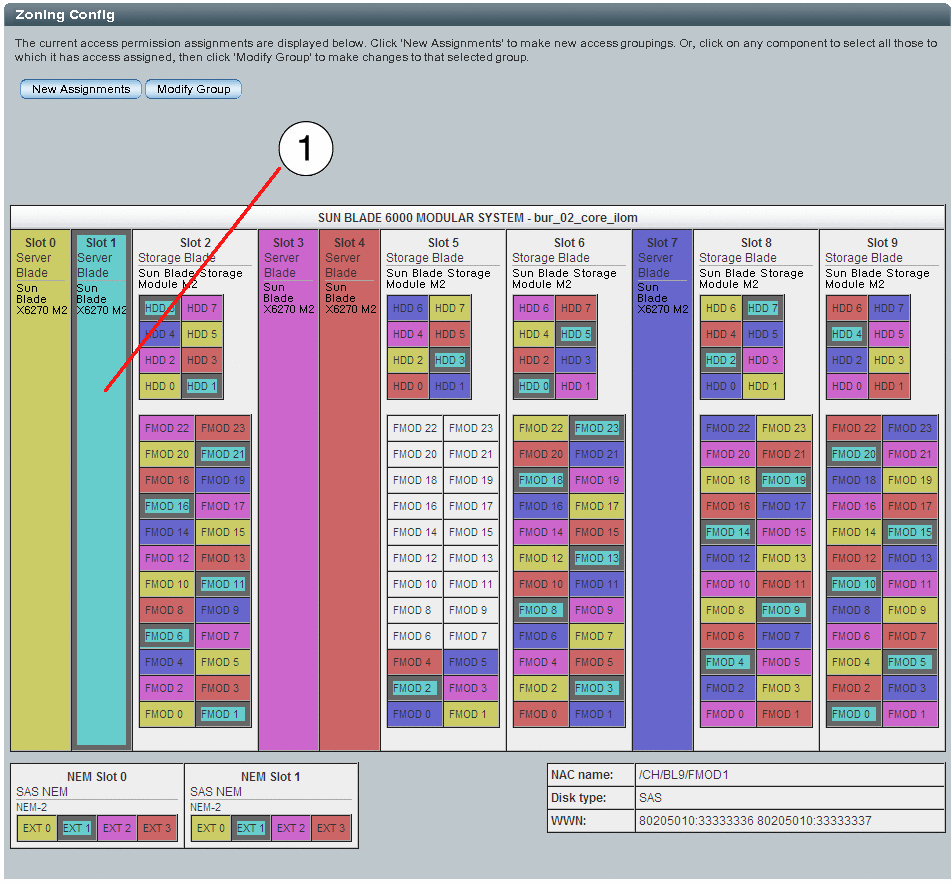
Task: Select HDD 4 in Slot 9
Action: (x=847, y=334)
